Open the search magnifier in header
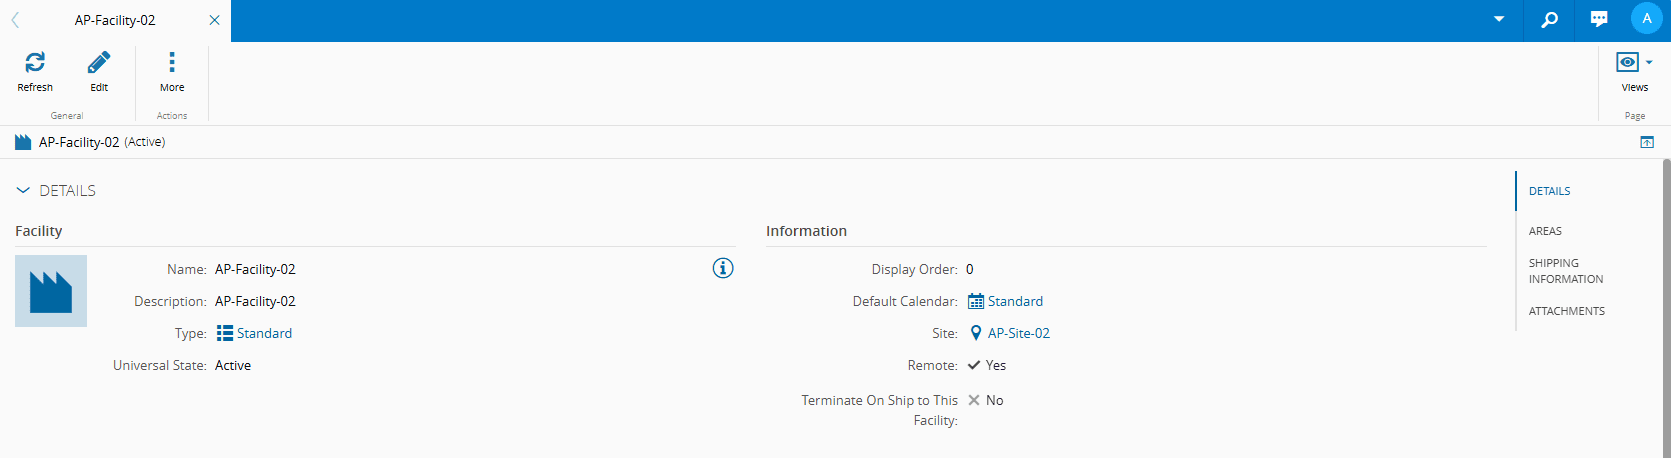Viewport: 1671px width, 458px height. tap(1549, 20)
